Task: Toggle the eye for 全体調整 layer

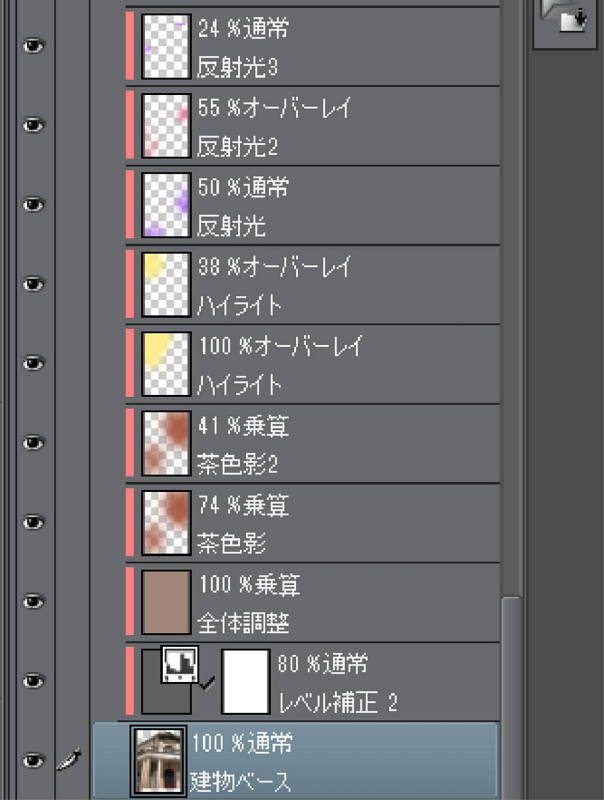Action: point(34,601)
